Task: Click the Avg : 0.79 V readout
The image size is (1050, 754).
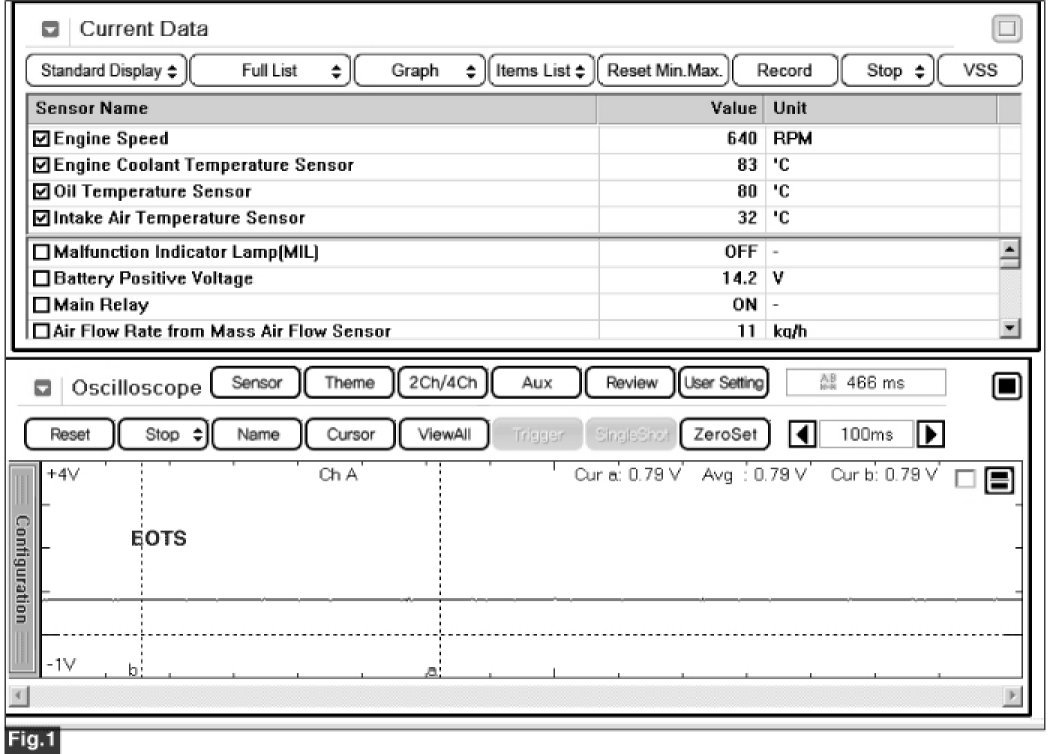Action: point(754,475)
